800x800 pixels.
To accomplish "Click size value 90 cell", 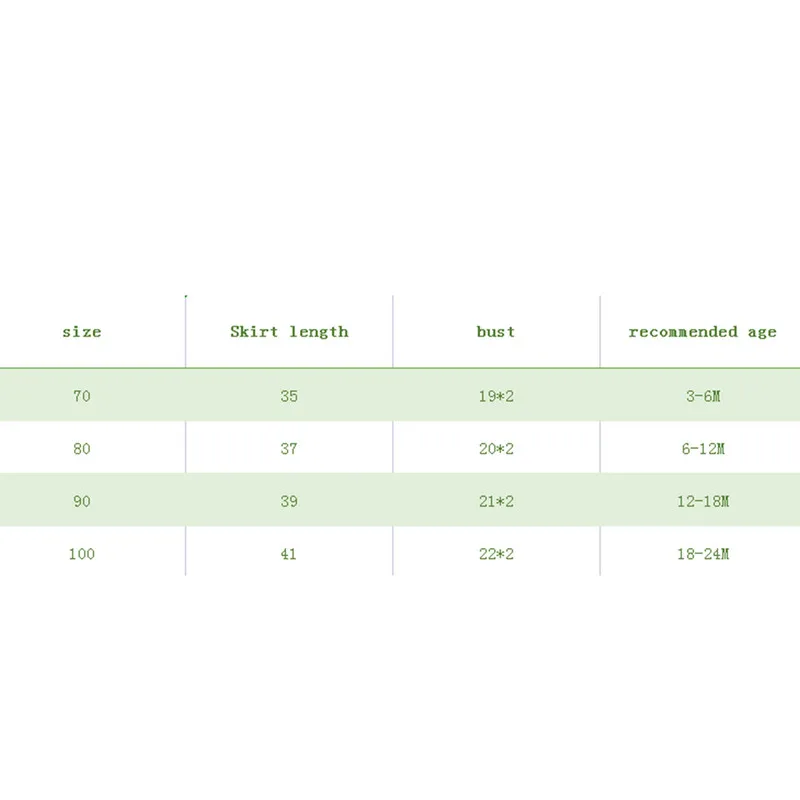I will pyautogui.click(x=82, y=501).
